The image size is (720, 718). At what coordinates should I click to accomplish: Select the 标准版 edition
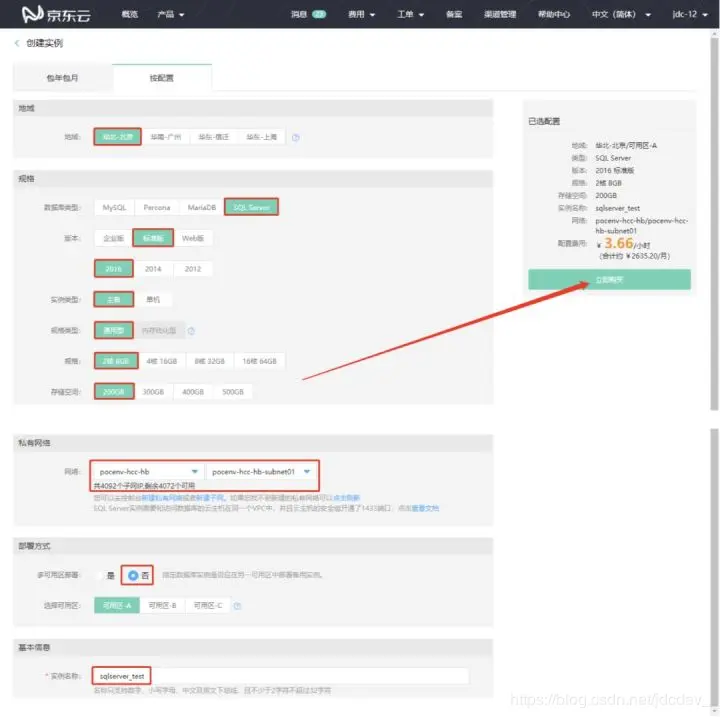153,238
